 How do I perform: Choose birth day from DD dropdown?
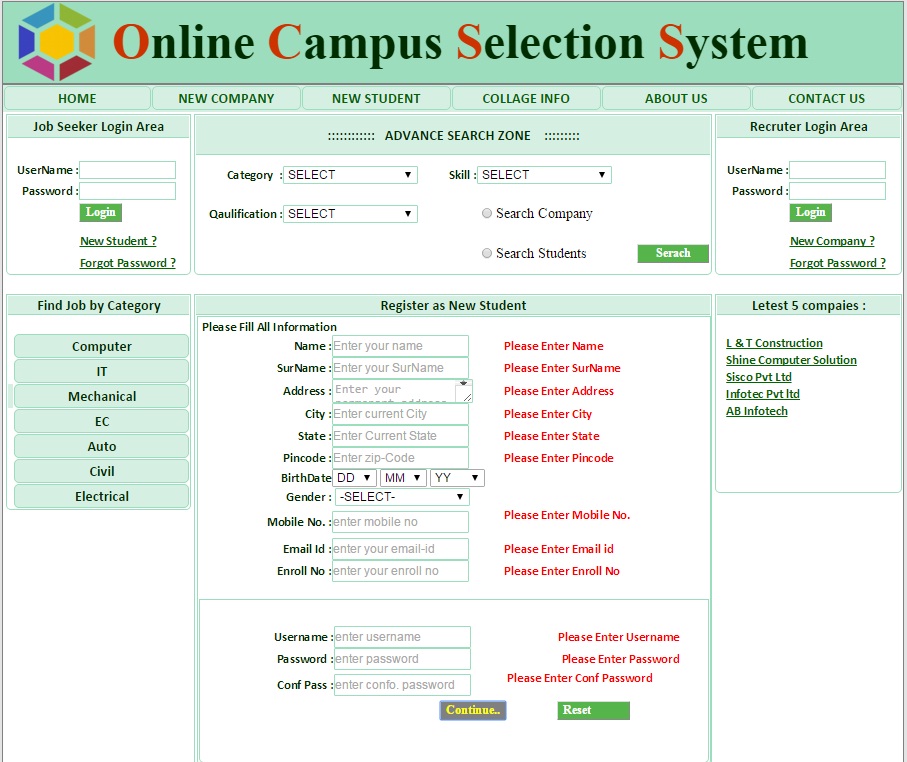point(354,478)
